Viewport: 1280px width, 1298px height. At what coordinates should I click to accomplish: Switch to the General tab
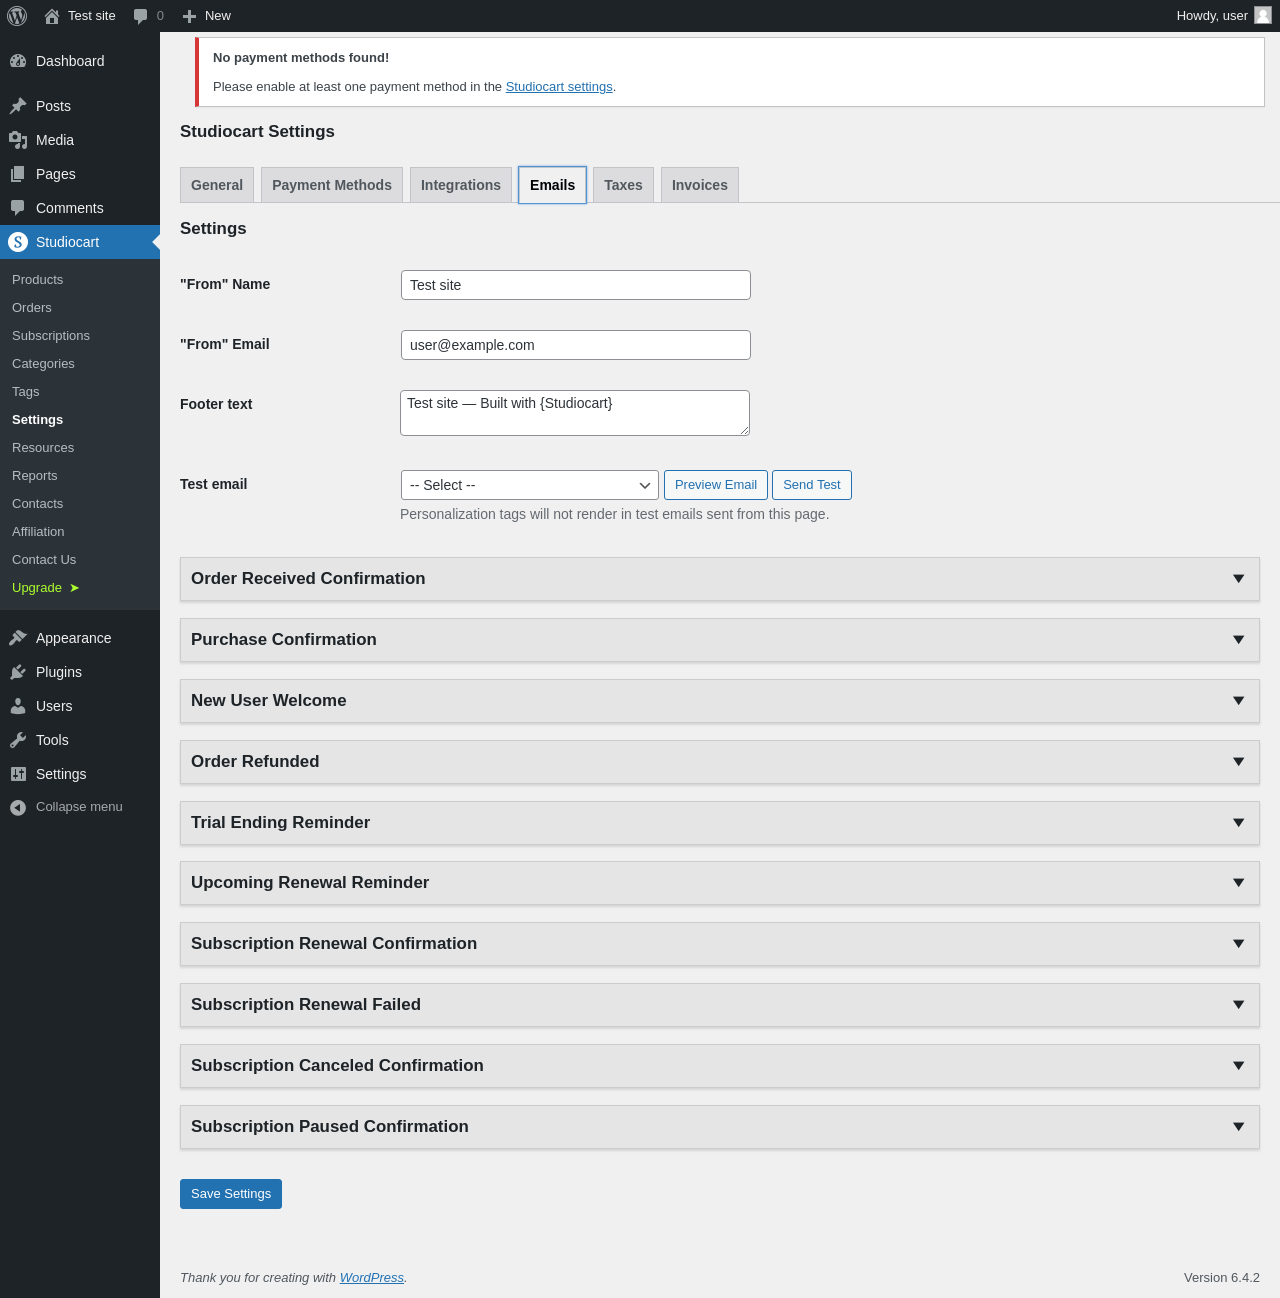pos(217,185)
